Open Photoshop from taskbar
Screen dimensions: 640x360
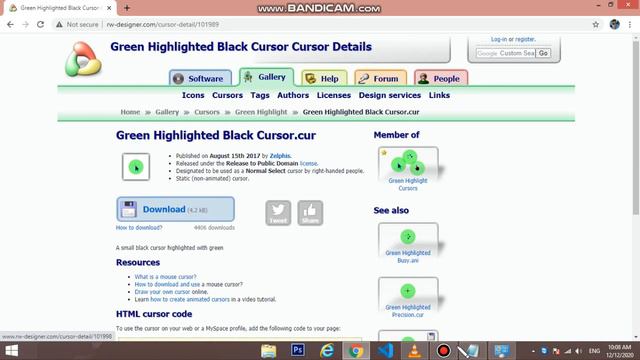point(298,351)
